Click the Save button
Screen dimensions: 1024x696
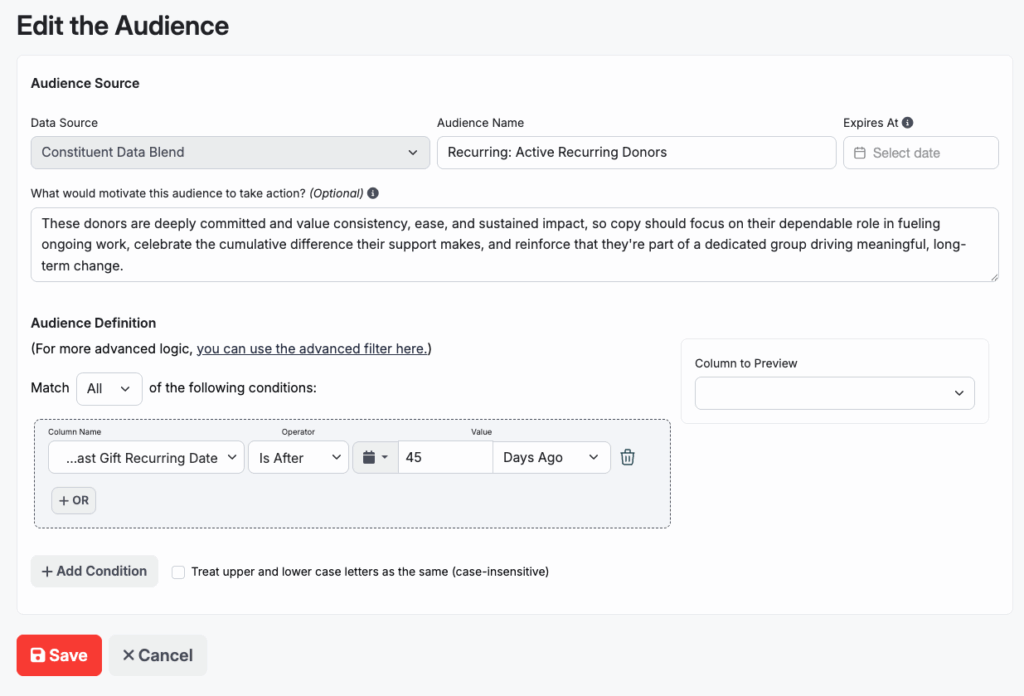pyautogui.click(x=59, y=655)
